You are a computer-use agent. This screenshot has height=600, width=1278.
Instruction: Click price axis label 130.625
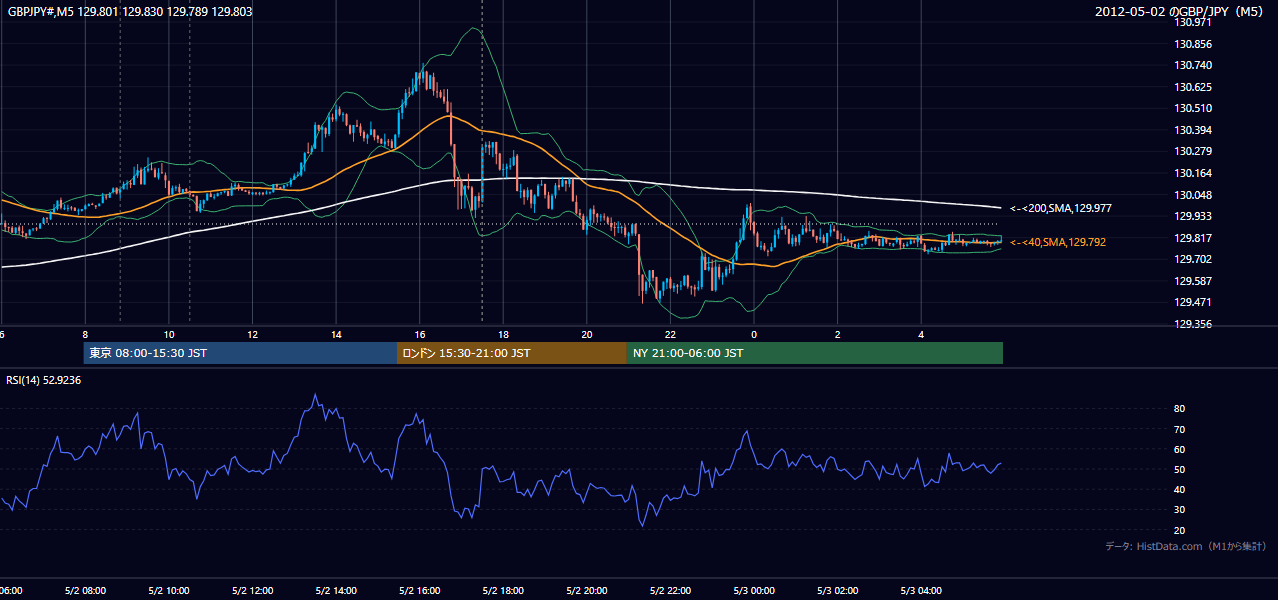1194,87
